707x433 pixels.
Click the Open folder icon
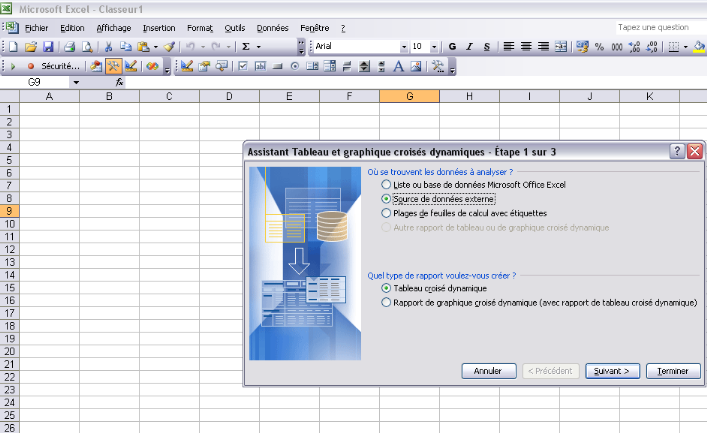(x=31, y=47)
